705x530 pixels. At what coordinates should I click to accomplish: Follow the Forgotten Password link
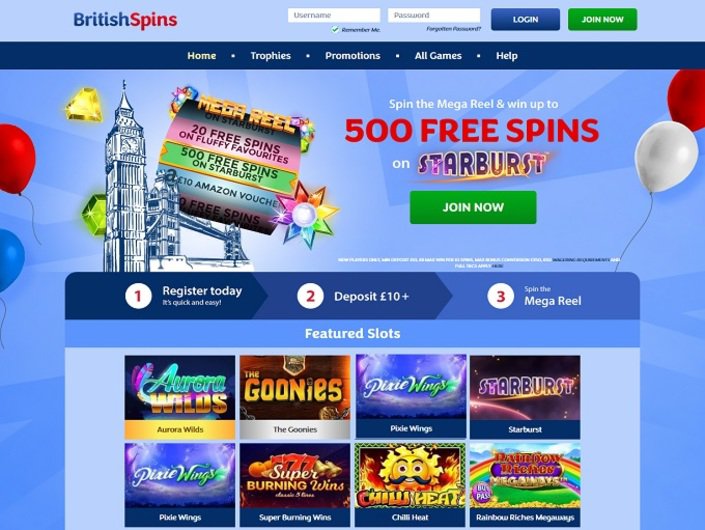pyautogui.click(x=453, y=29)
